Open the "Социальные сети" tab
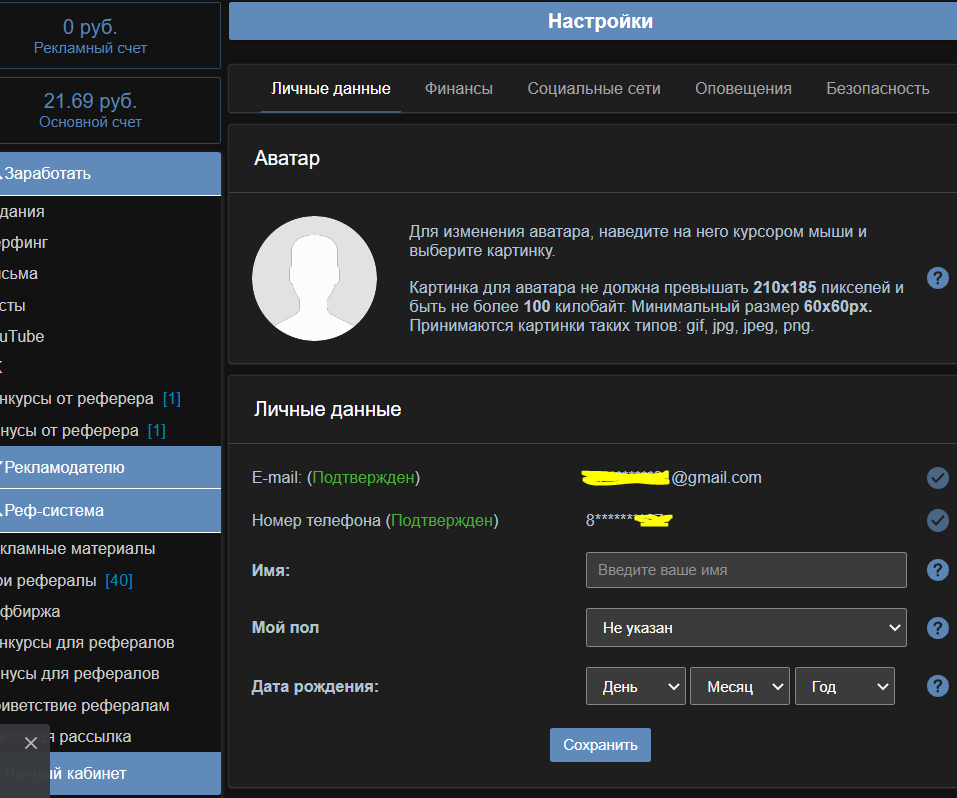Screen dimensions: 957x798 [x=593, y=88]
